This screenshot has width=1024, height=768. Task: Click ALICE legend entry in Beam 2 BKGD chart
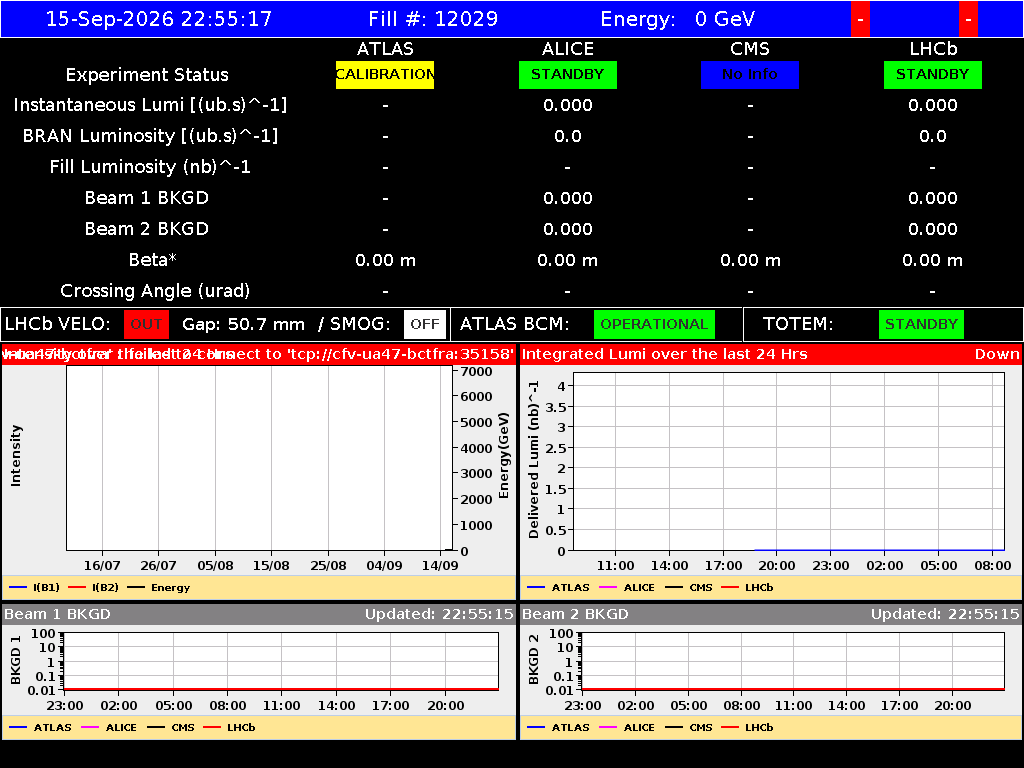coord(627,727)
